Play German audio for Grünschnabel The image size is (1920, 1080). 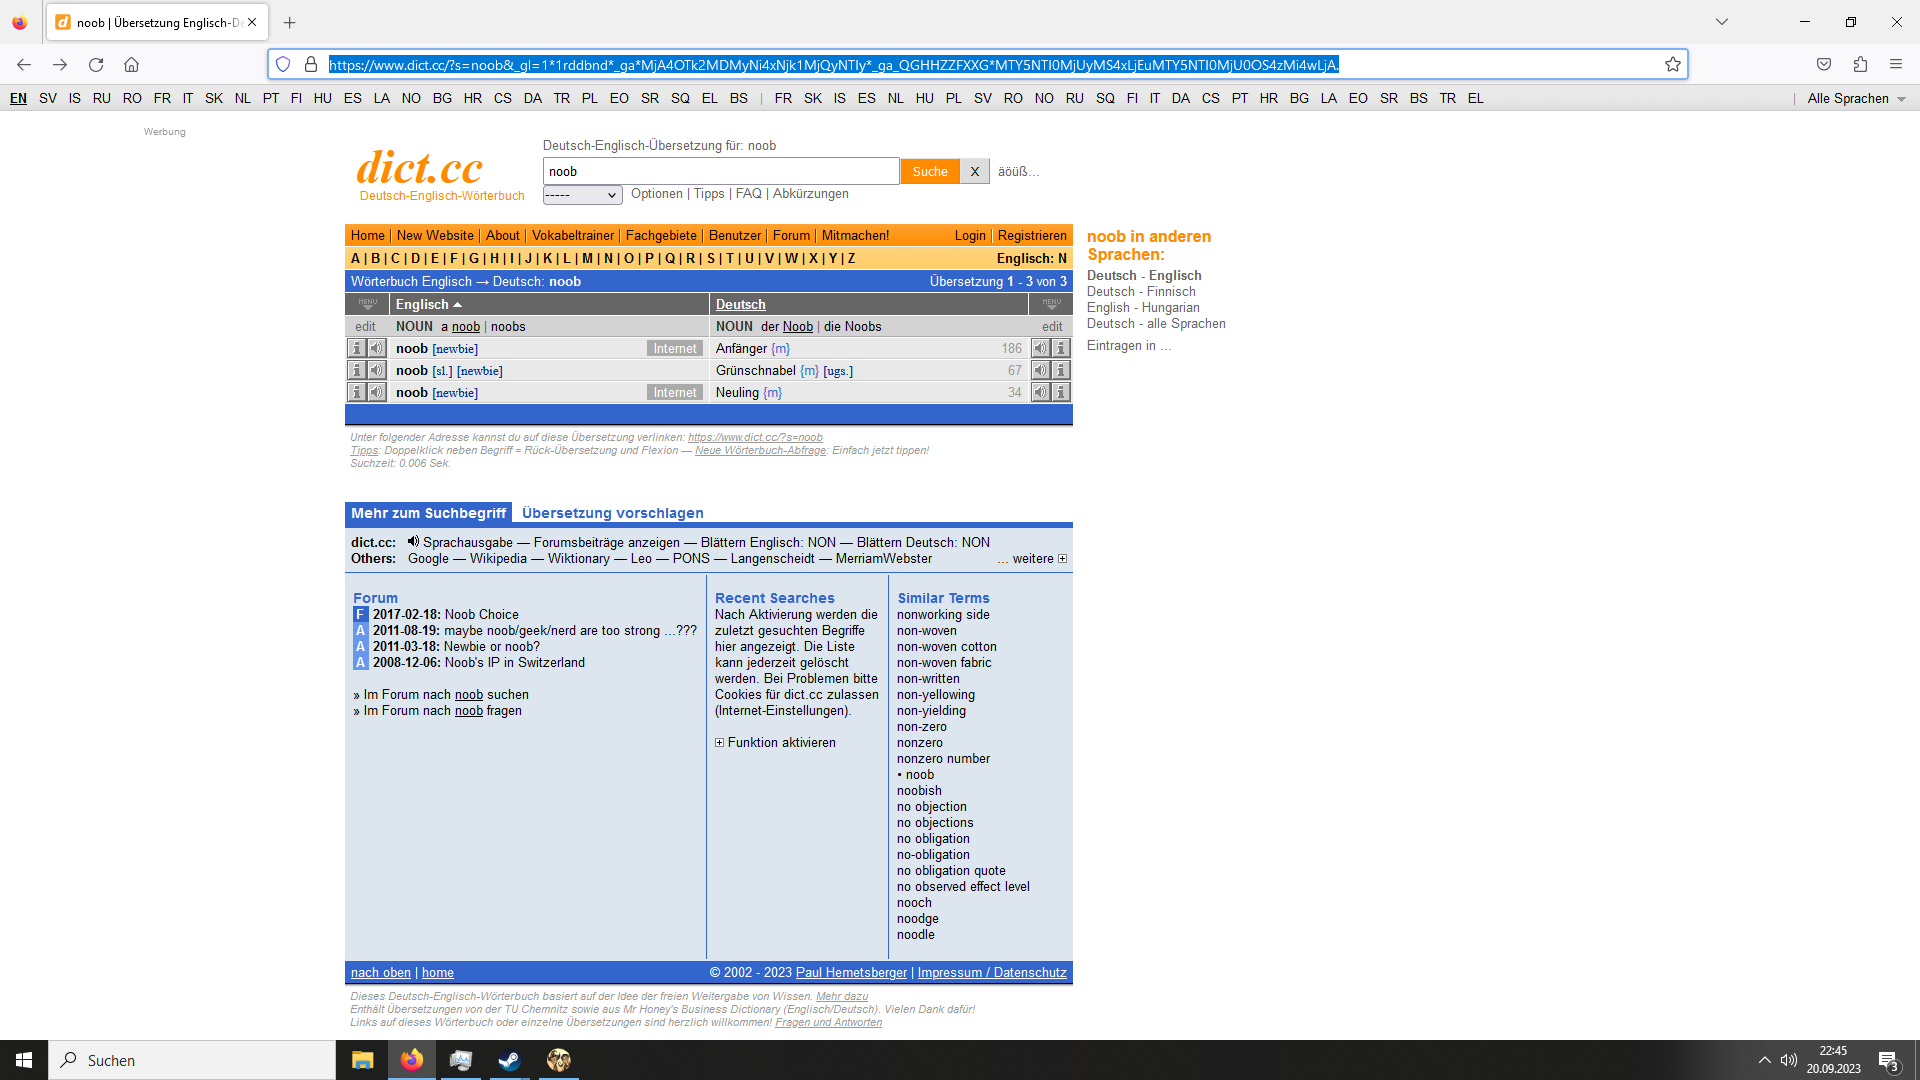pyautogui.click(x=1040, y=370)
